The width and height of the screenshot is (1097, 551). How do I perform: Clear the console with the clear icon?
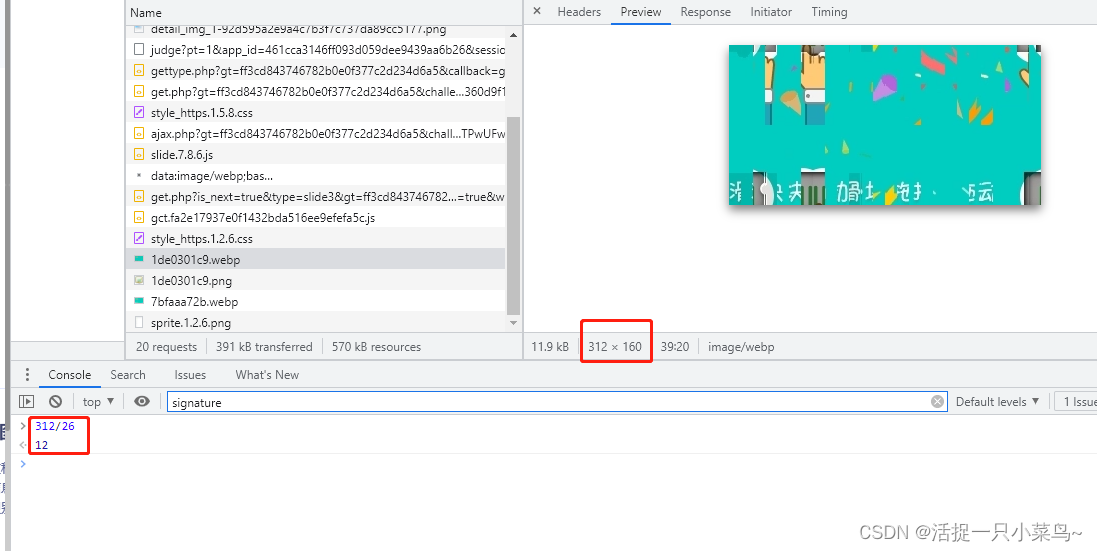[56, 401]
